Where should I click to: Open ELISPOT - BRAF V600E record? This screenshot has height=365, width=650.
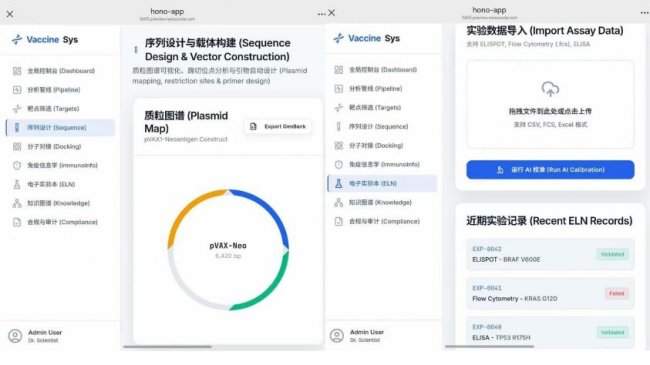tap(550, 254)
